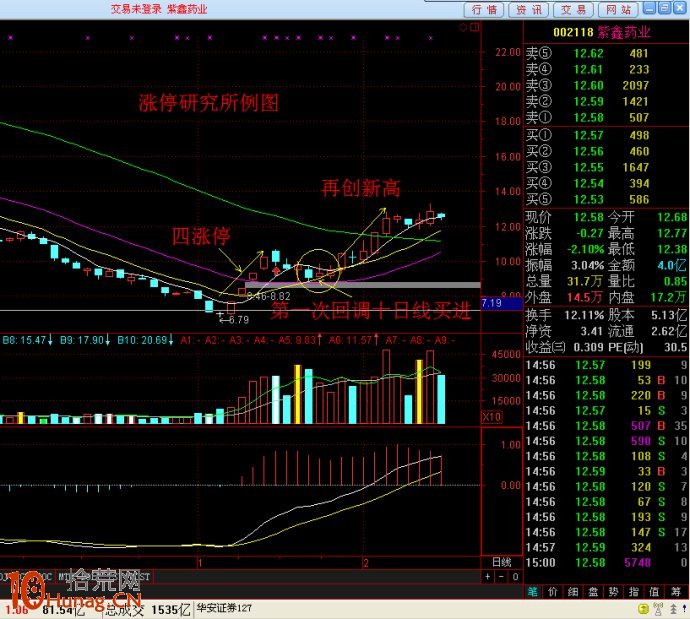Click the 金额 value 4.0亿
The height and width of the screenshot is (619, 690).
tap(672, 265)
